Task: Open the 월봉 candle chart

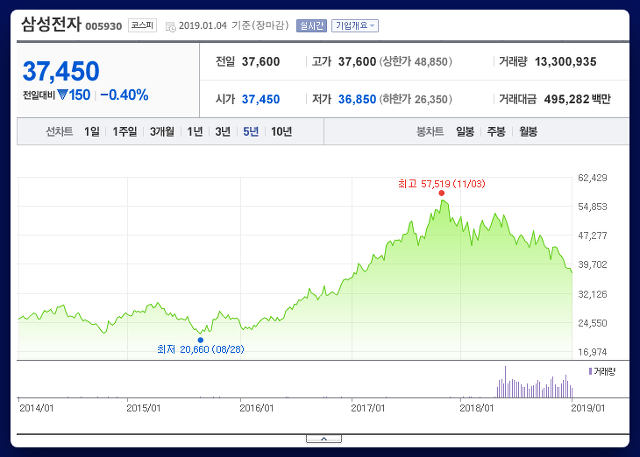Action: pos(528,132)
